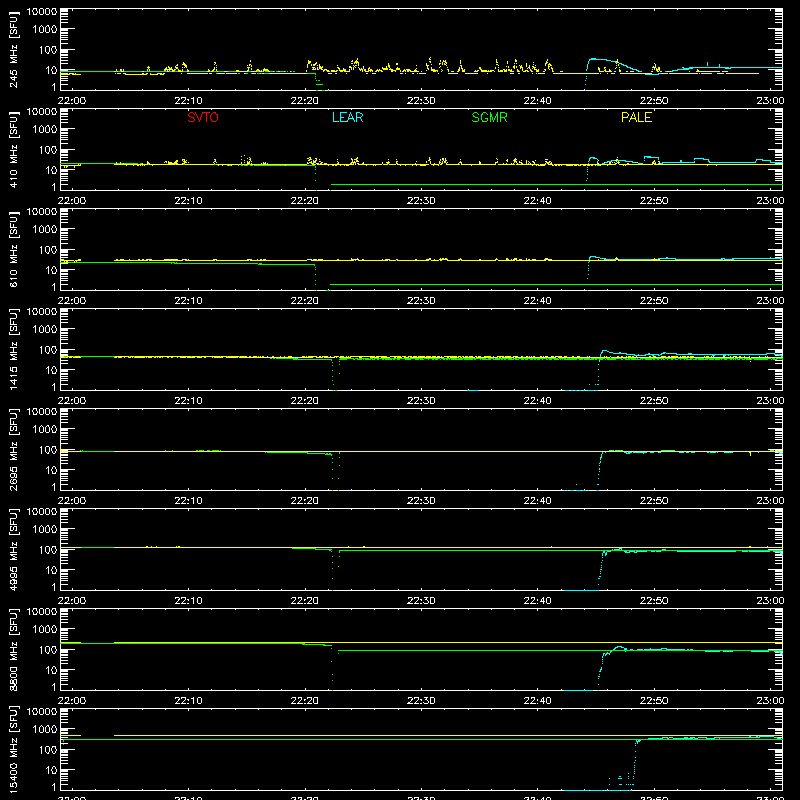Click the 22:20 time label of 610 MHz plot

click(305, 301)
